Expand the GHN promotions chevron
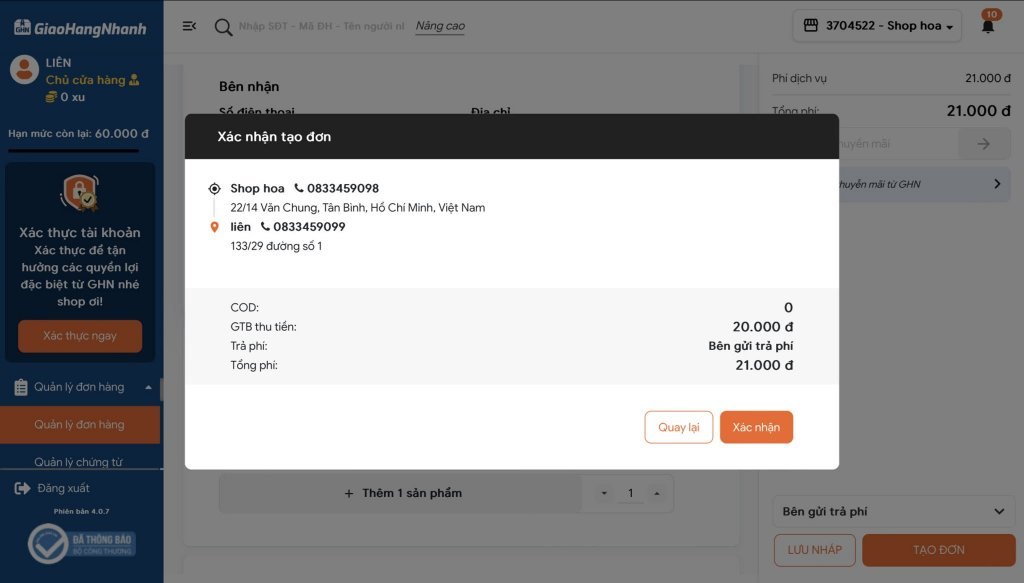Viewport: 1024px width, 583px height. coord(996,184)
